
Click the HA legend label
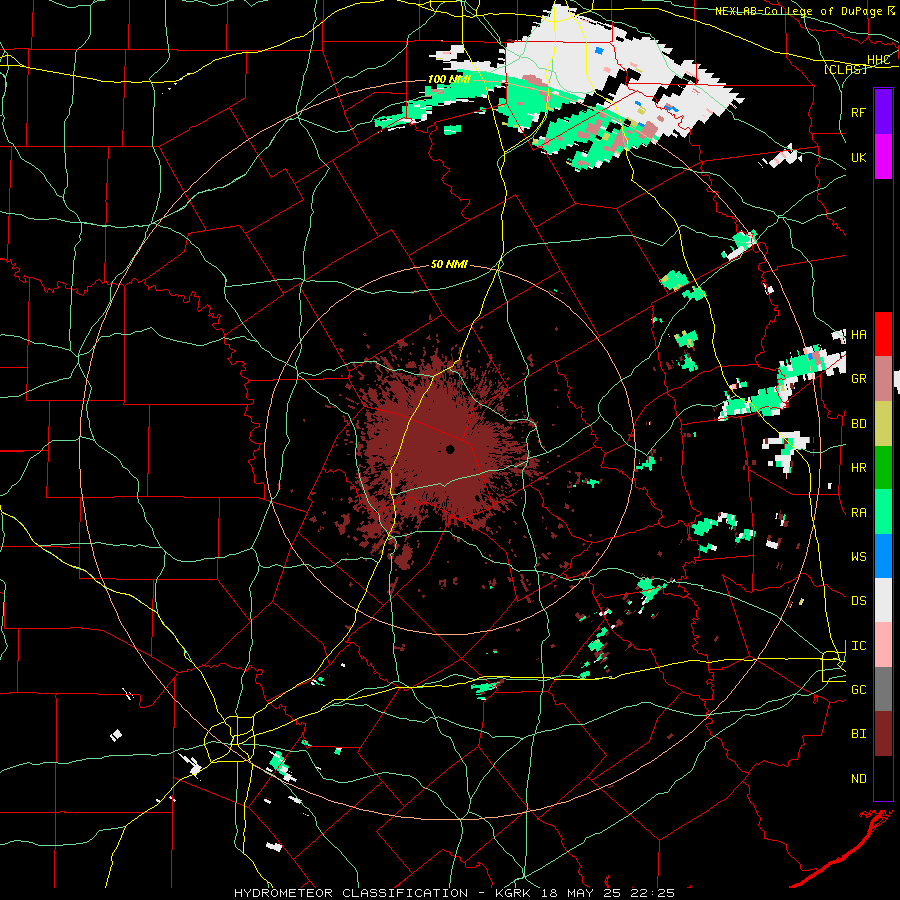858,335
